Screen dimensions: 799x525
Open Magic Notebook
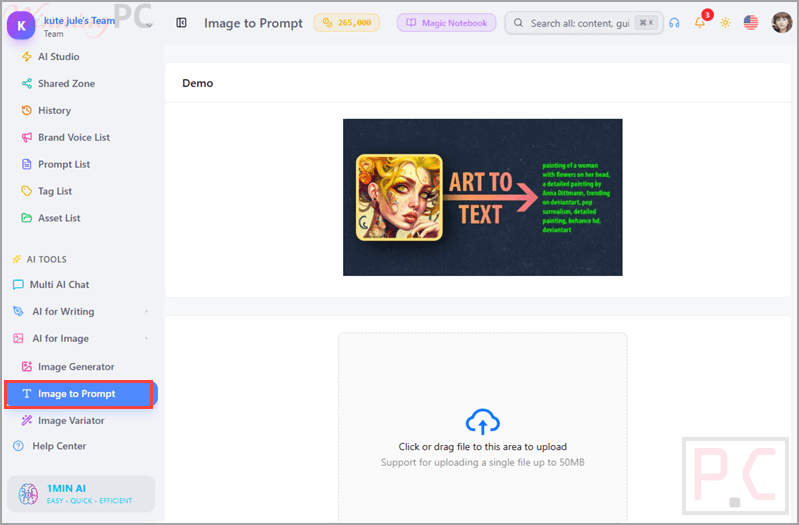pos(446,23)
